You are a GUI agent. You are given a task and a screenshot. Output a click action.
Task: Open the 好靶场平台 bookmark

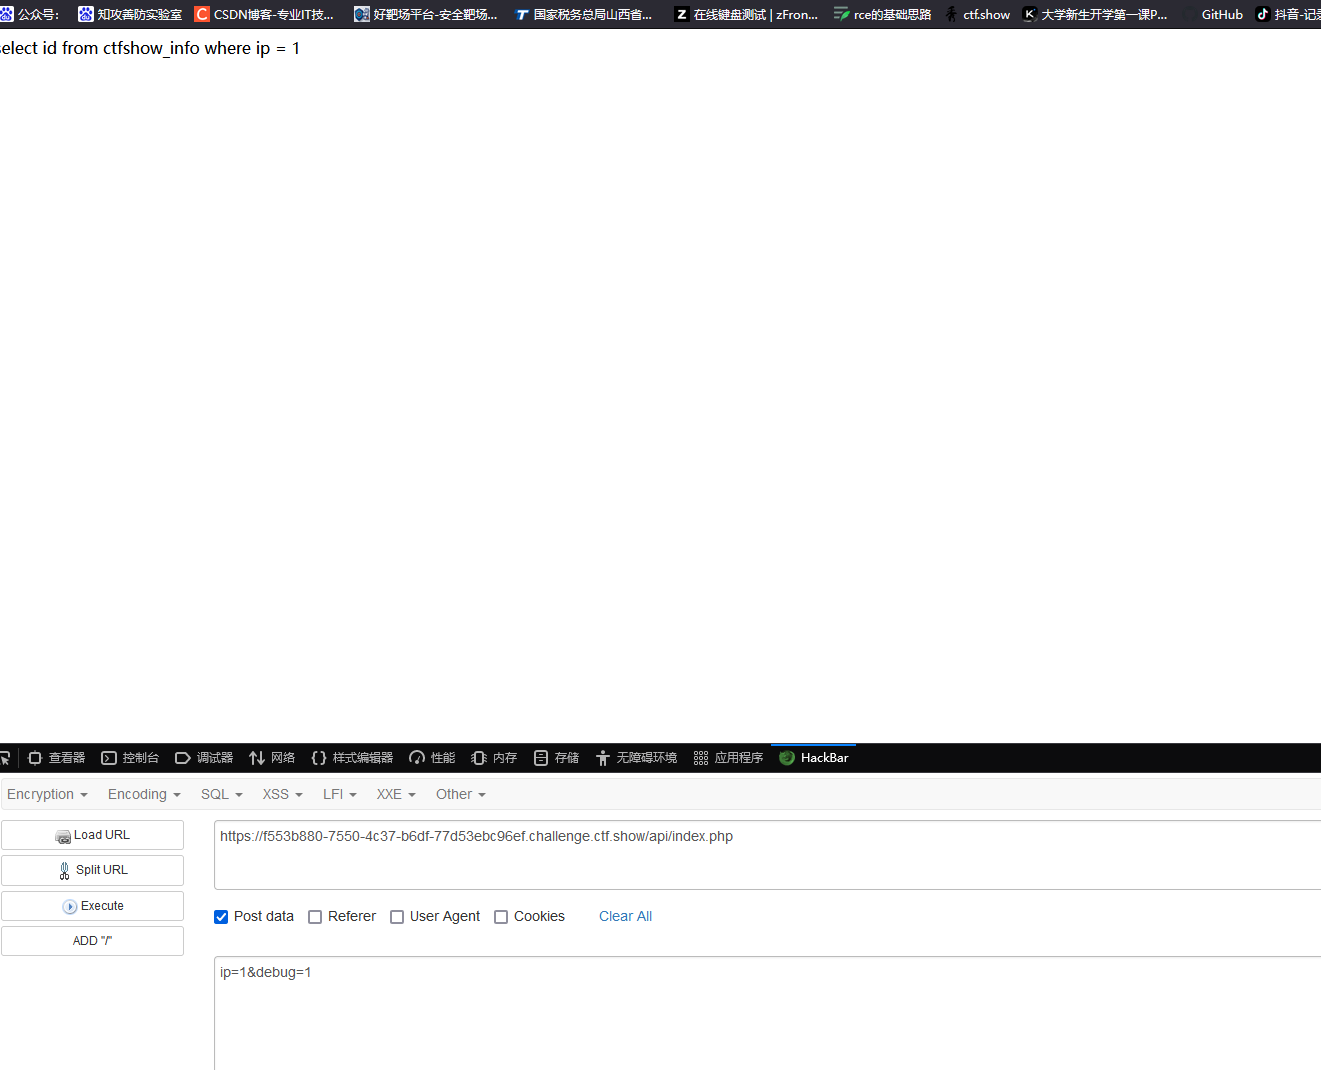coord(425,14)
